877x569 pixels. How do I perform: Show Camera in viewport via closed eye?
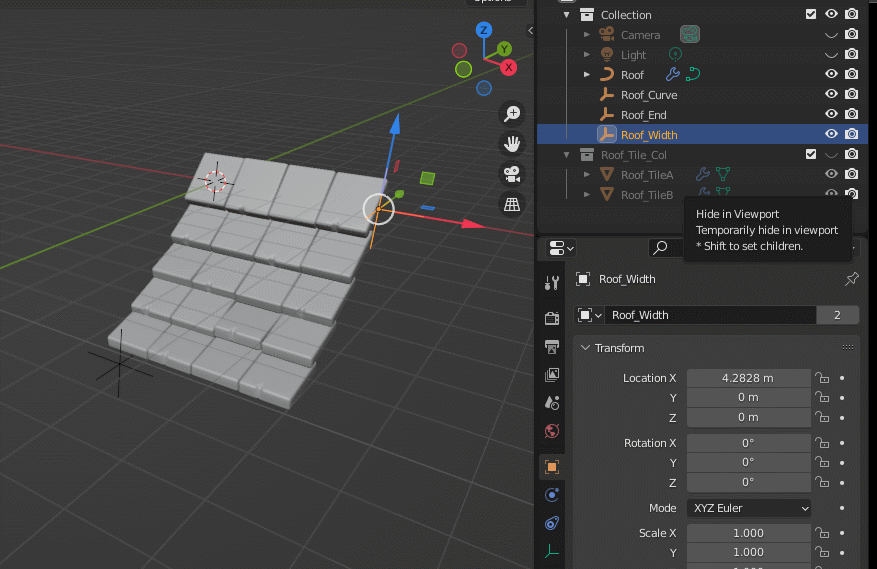pos(832,35)
